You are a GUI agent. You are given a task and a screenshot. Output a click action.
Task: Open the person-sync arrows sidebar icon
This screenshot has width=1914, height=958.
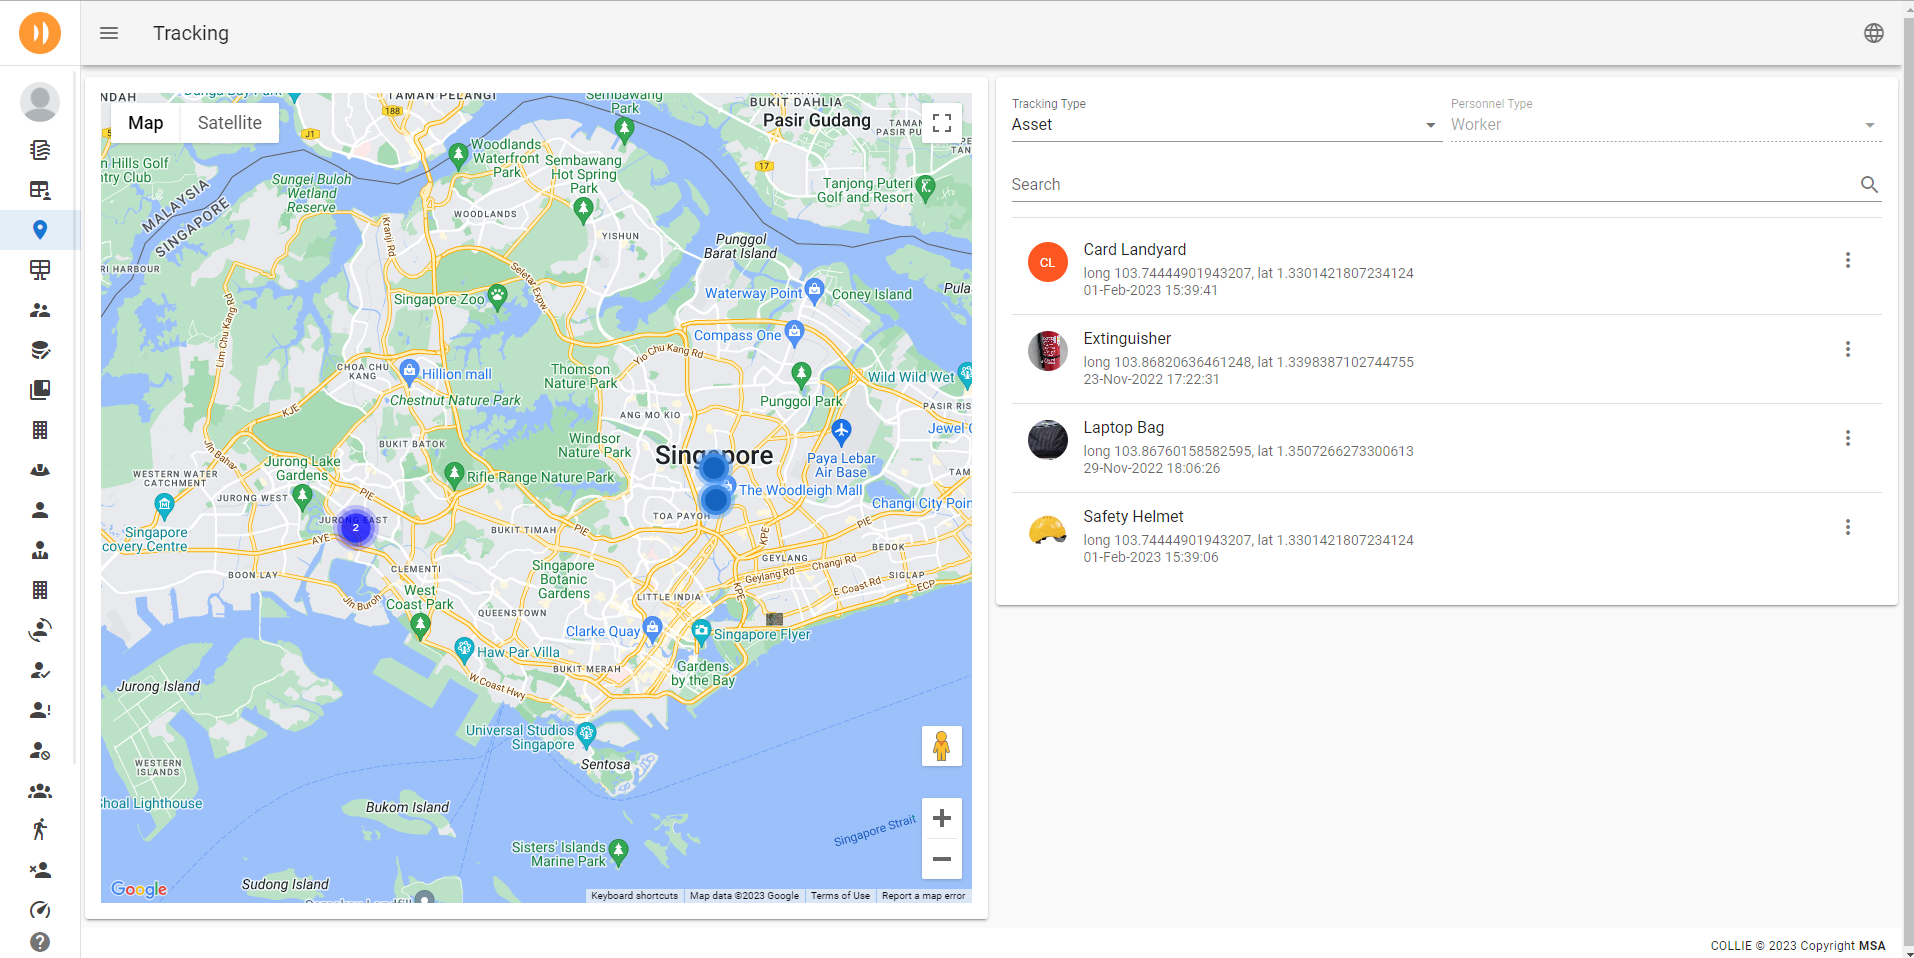coord(40,630)
